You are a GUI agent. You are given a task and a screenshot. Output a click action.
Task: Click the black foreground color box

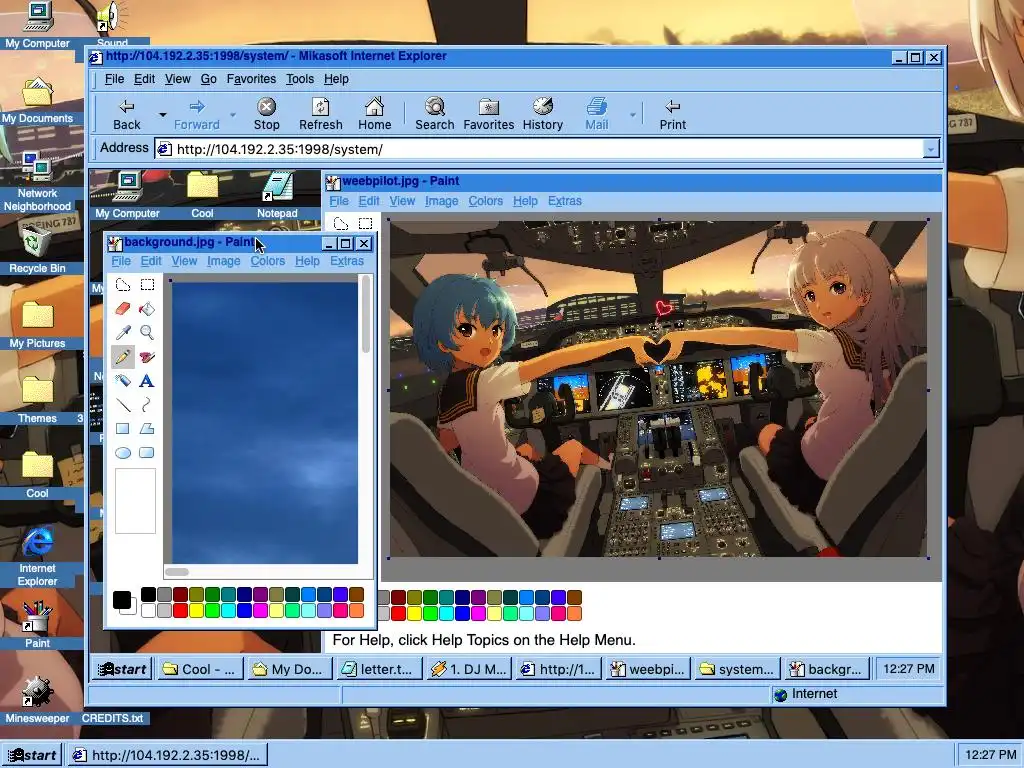pos(121,600)
